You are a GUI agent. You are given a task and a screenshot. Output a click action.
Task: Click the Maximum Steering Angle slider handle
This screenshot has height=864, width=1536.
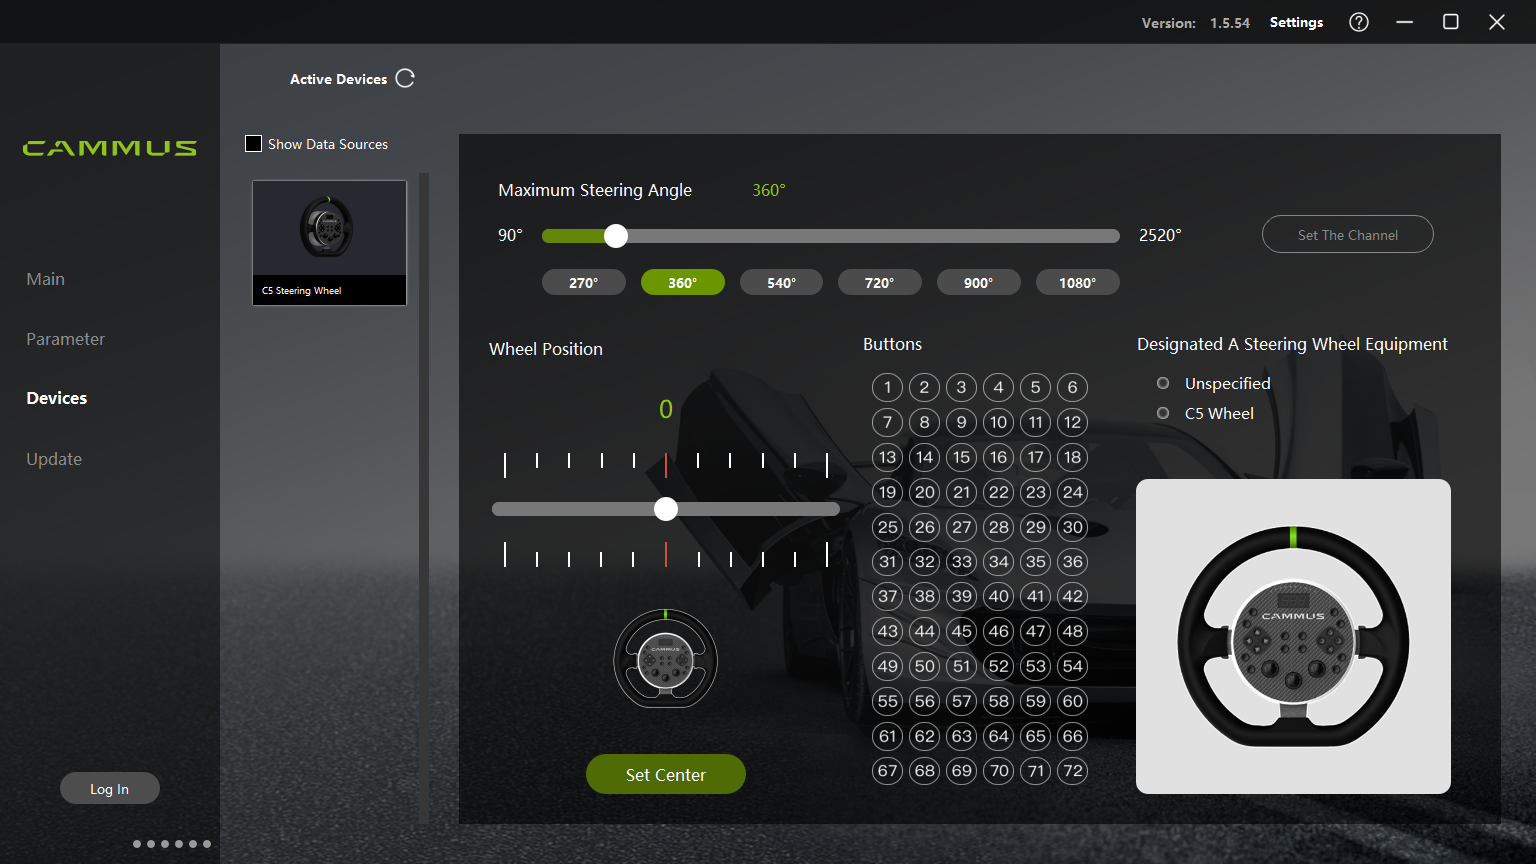(x=616, y=236)
